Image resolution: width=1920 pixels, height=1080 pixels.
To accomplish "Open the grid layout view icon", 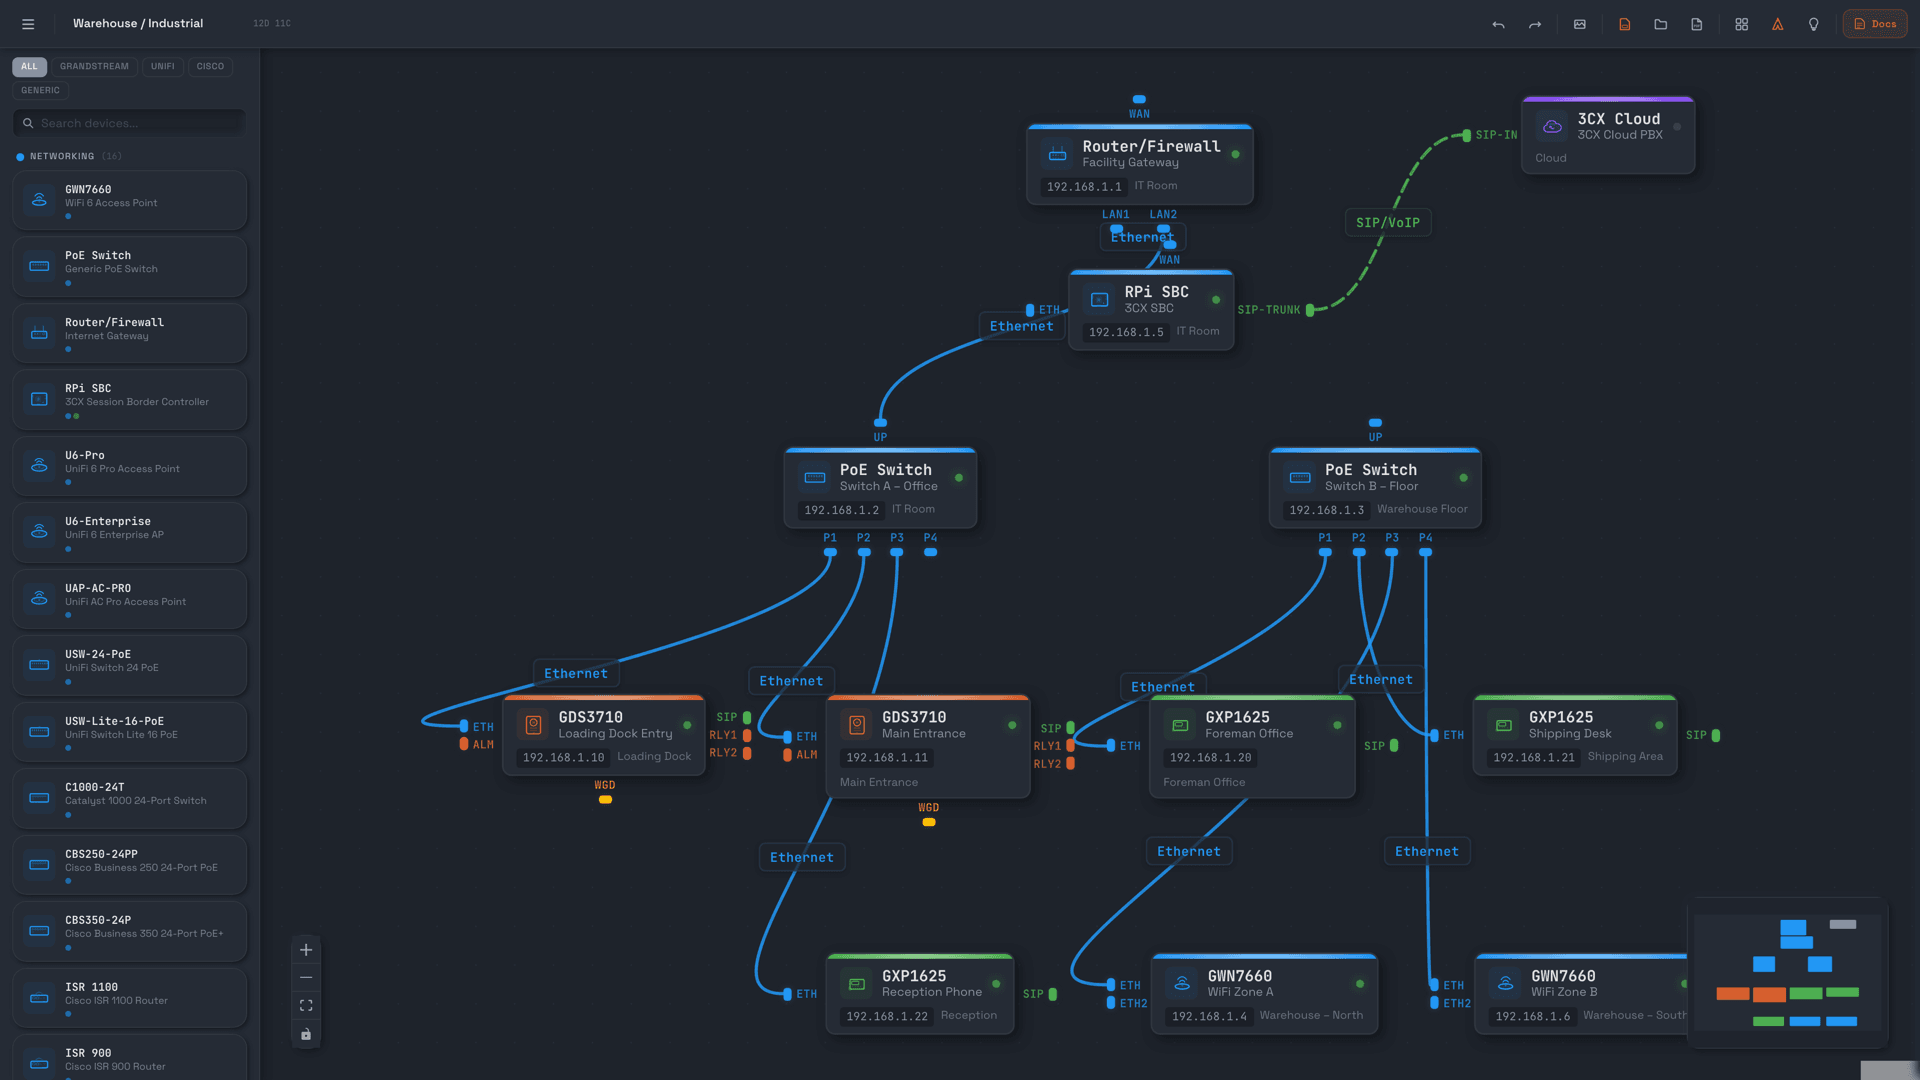I will click(1742, 24).
